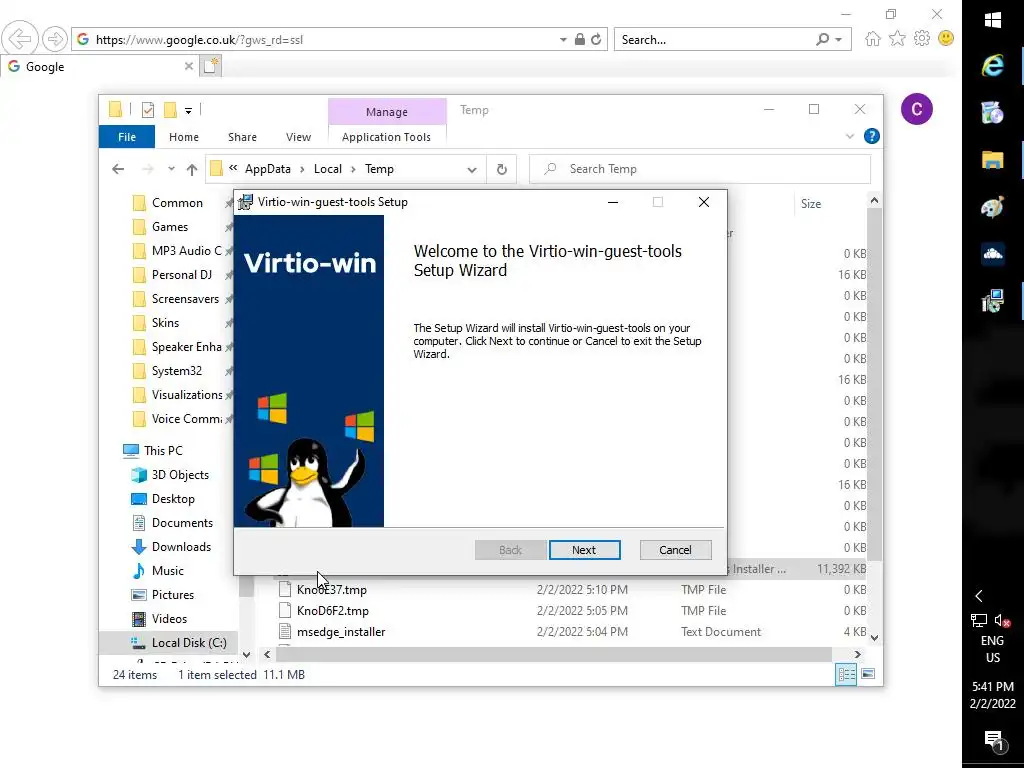Screen dimensions: 1024x768
Task: Click AppData in the breadcrumb path
Action: [x=268, y=169]
